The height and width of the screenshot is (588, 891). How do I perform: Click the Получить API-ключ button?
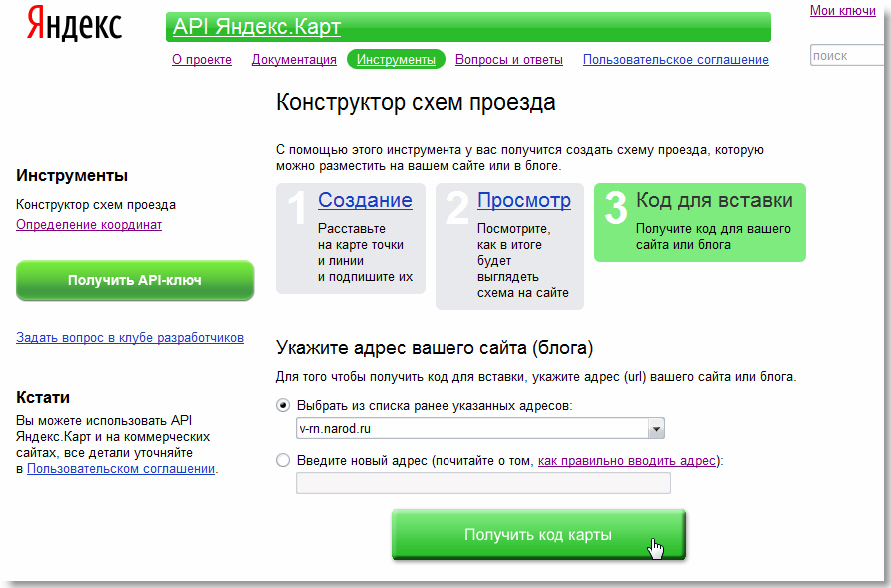[x=135, y=280]
